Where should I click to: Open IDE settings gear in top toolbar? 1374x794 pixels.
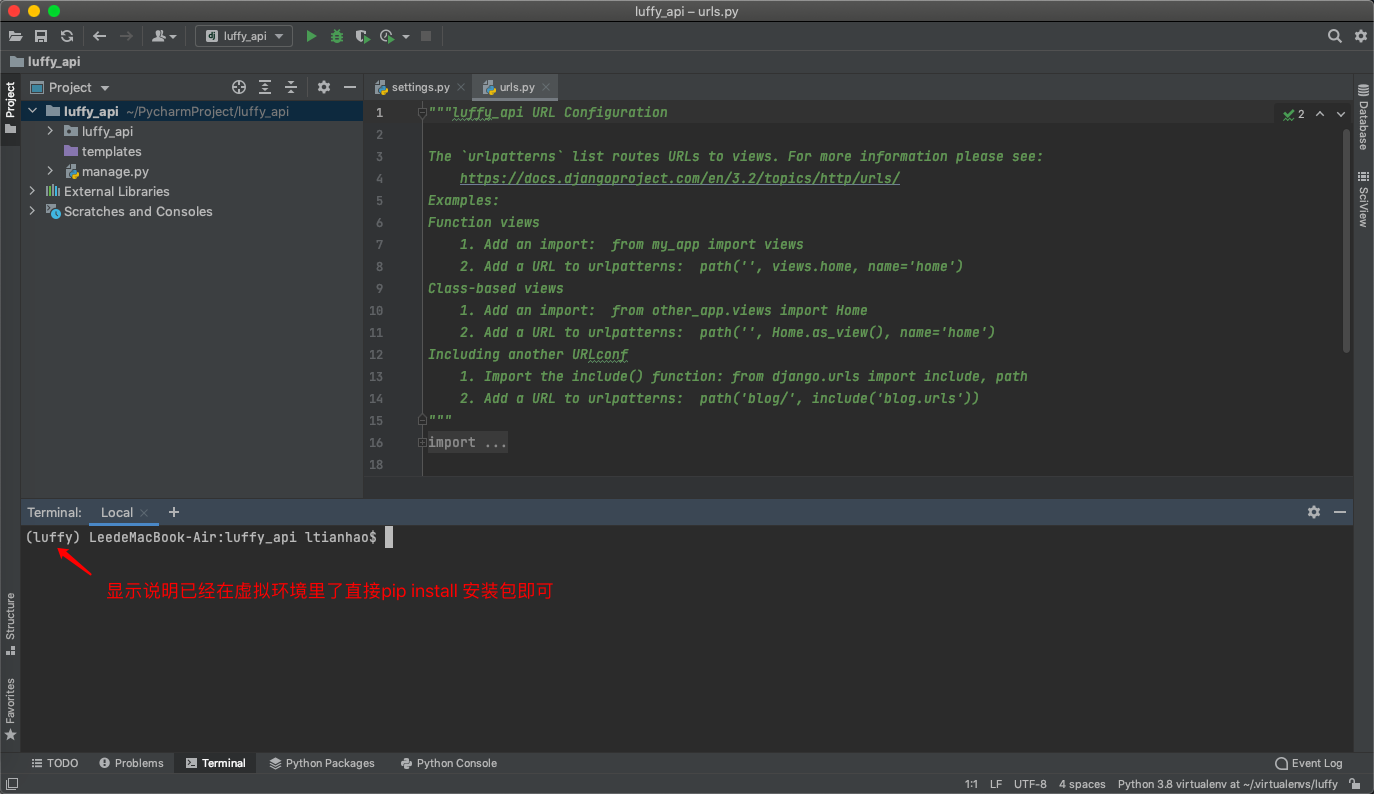pyautogui.click(x=1361, y=36)
